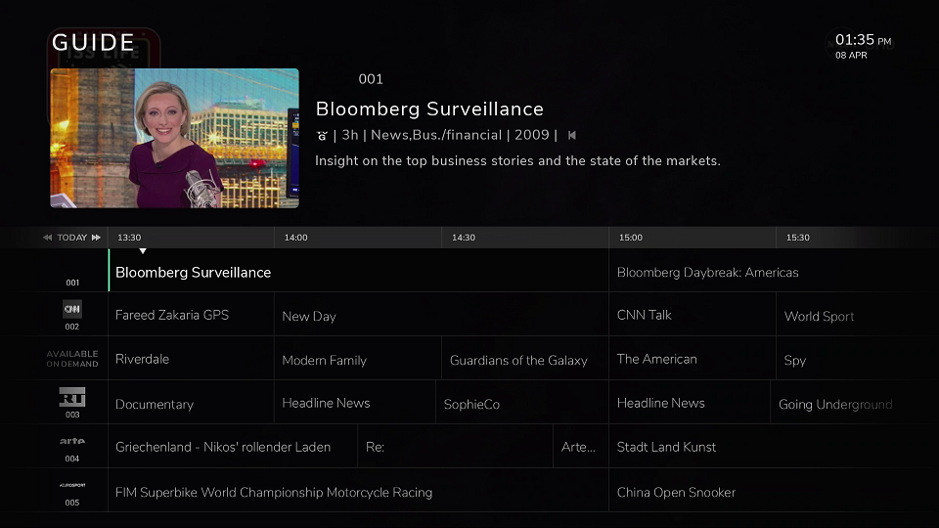Select Fareed Zakaria GPS program
The width and height of the screenshot is (939, 528).
172,315
